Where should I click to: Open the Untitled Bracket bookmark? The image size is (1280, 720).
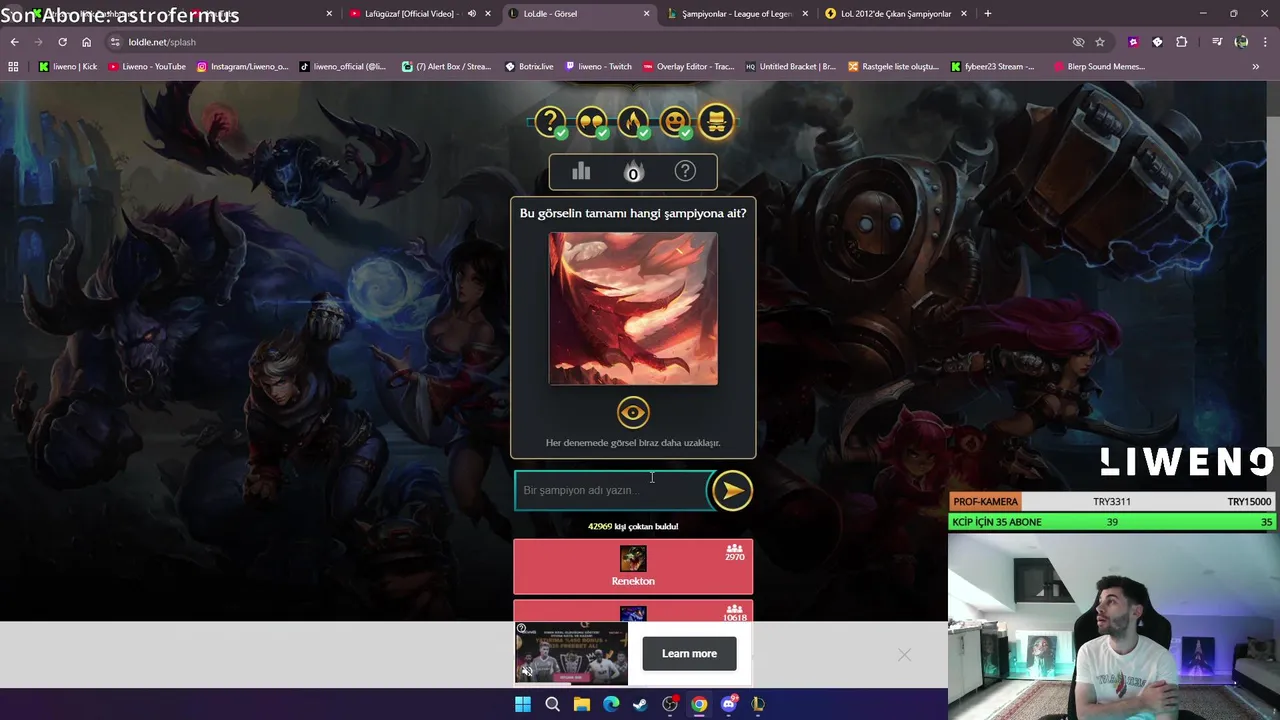791,67
